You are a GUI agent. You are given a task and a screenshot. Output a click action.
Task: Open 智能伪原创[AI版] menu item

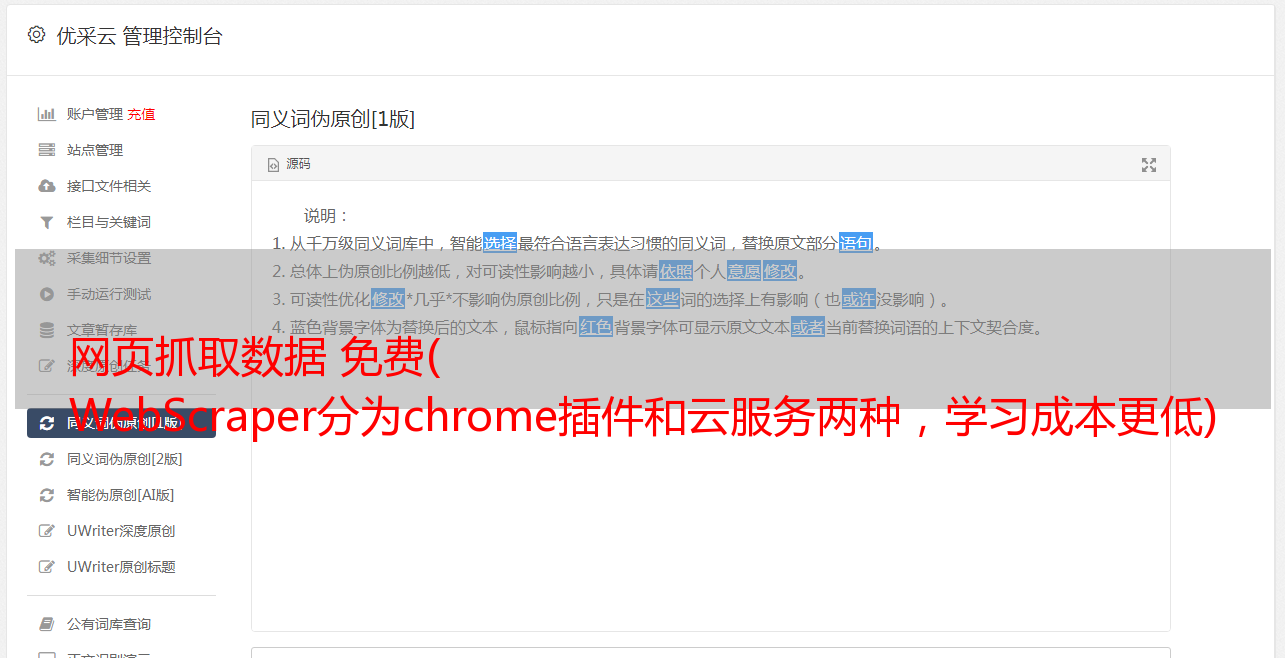coord(121,495)
